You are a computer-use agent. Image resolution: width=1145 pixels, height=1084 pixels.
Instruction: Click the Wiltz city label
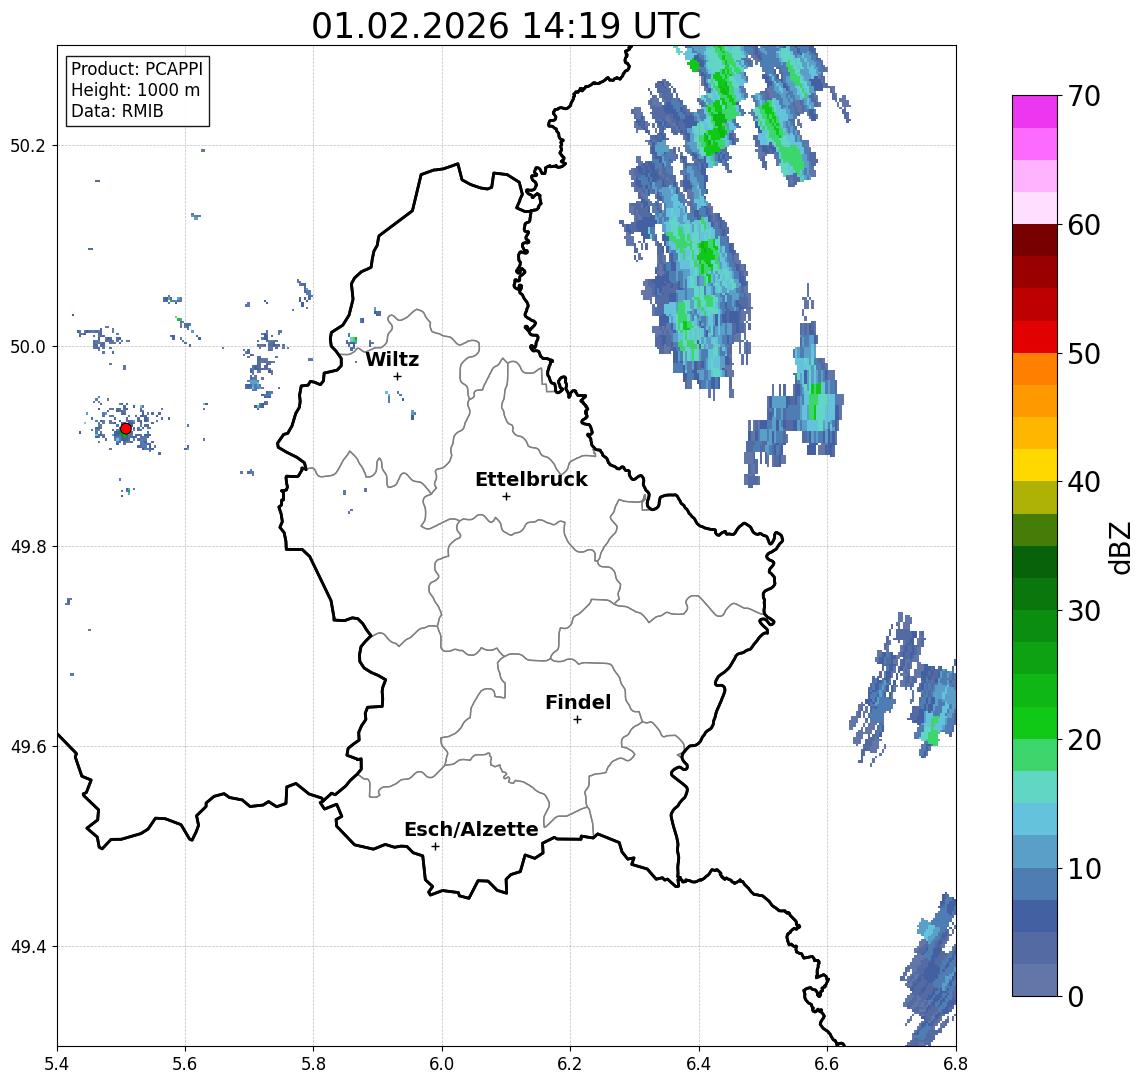(392, 359)
